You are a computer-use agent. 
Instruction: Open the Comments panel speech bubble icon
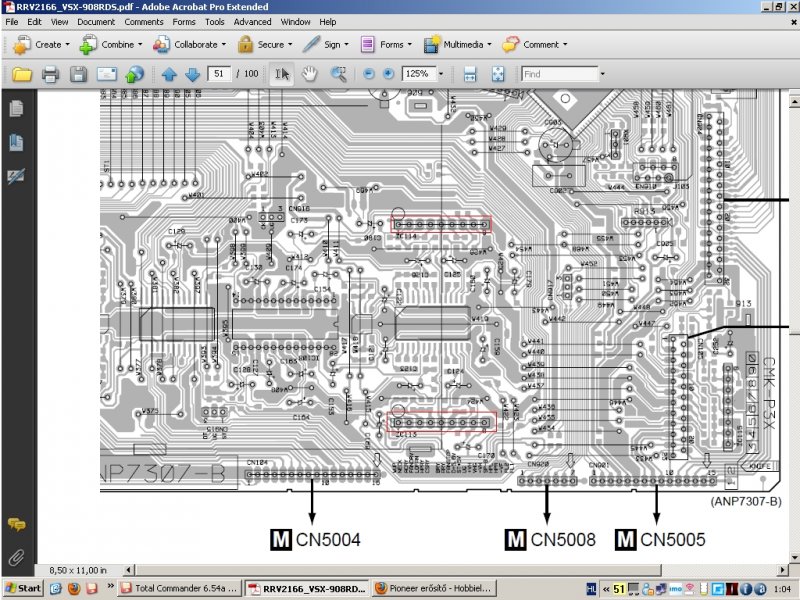pyautogui.click(x=16, y=524)
